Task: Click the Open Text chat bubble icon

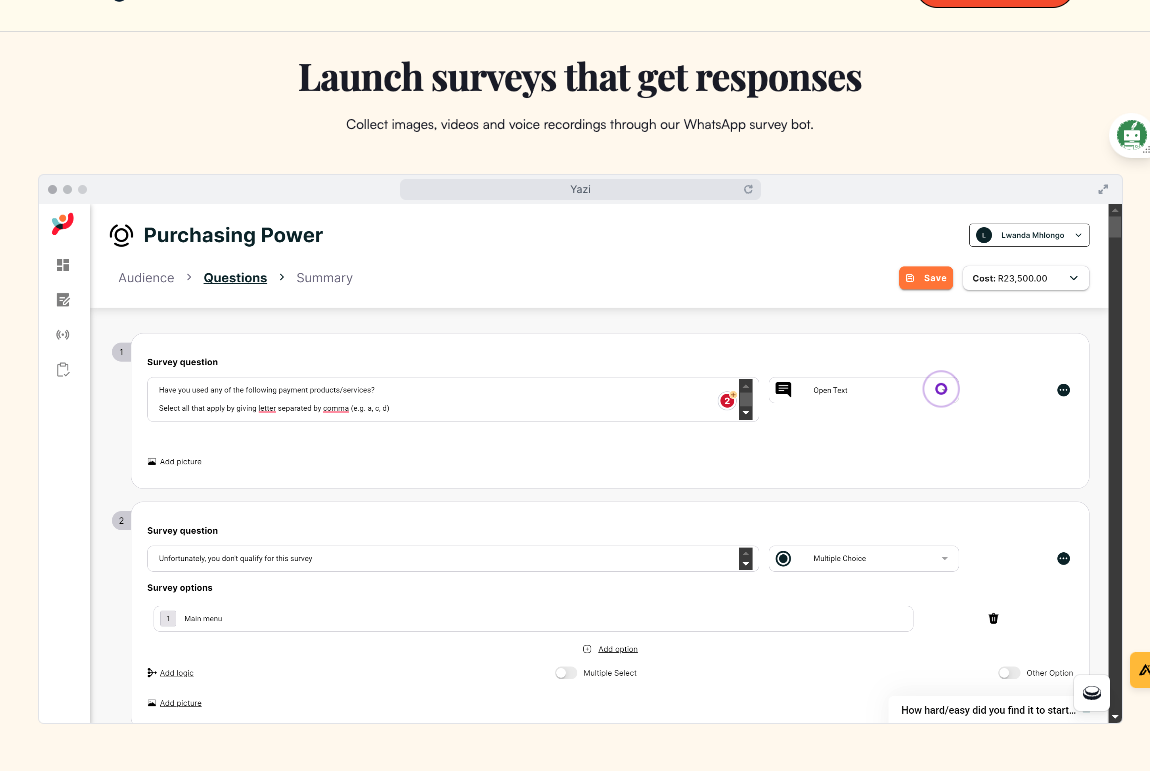Action: 783,390
